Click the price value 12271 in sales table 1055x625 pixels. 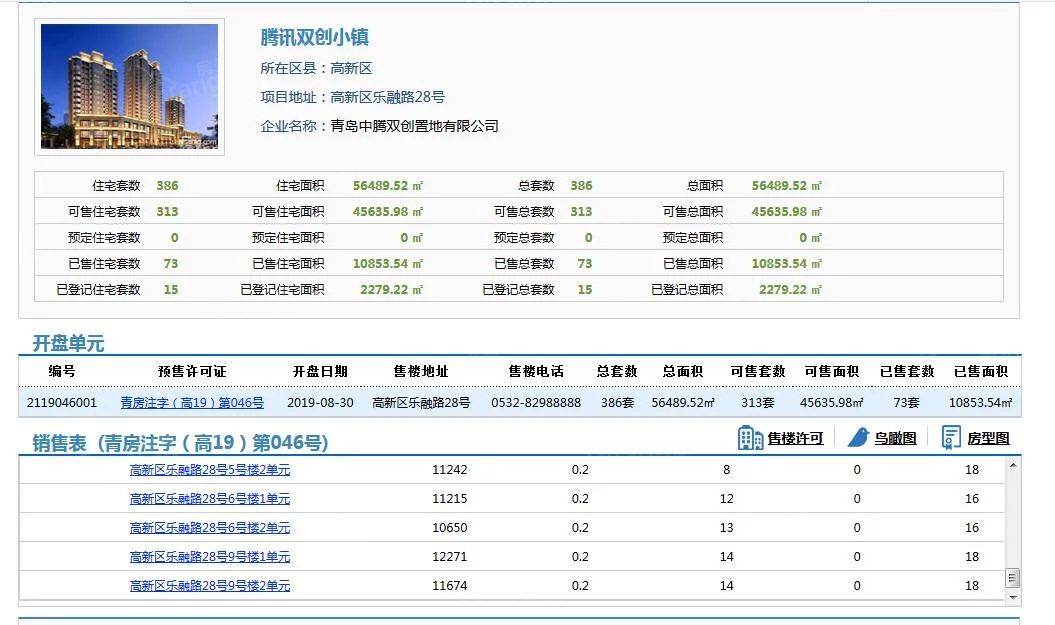(449, 556)
